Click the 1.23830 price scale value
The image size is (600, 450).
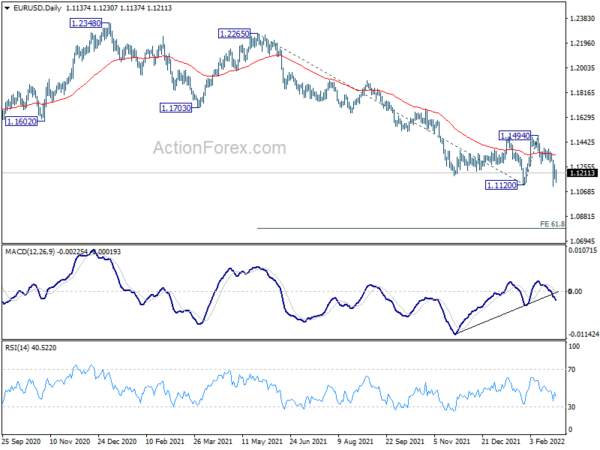[x=583, y=18]
